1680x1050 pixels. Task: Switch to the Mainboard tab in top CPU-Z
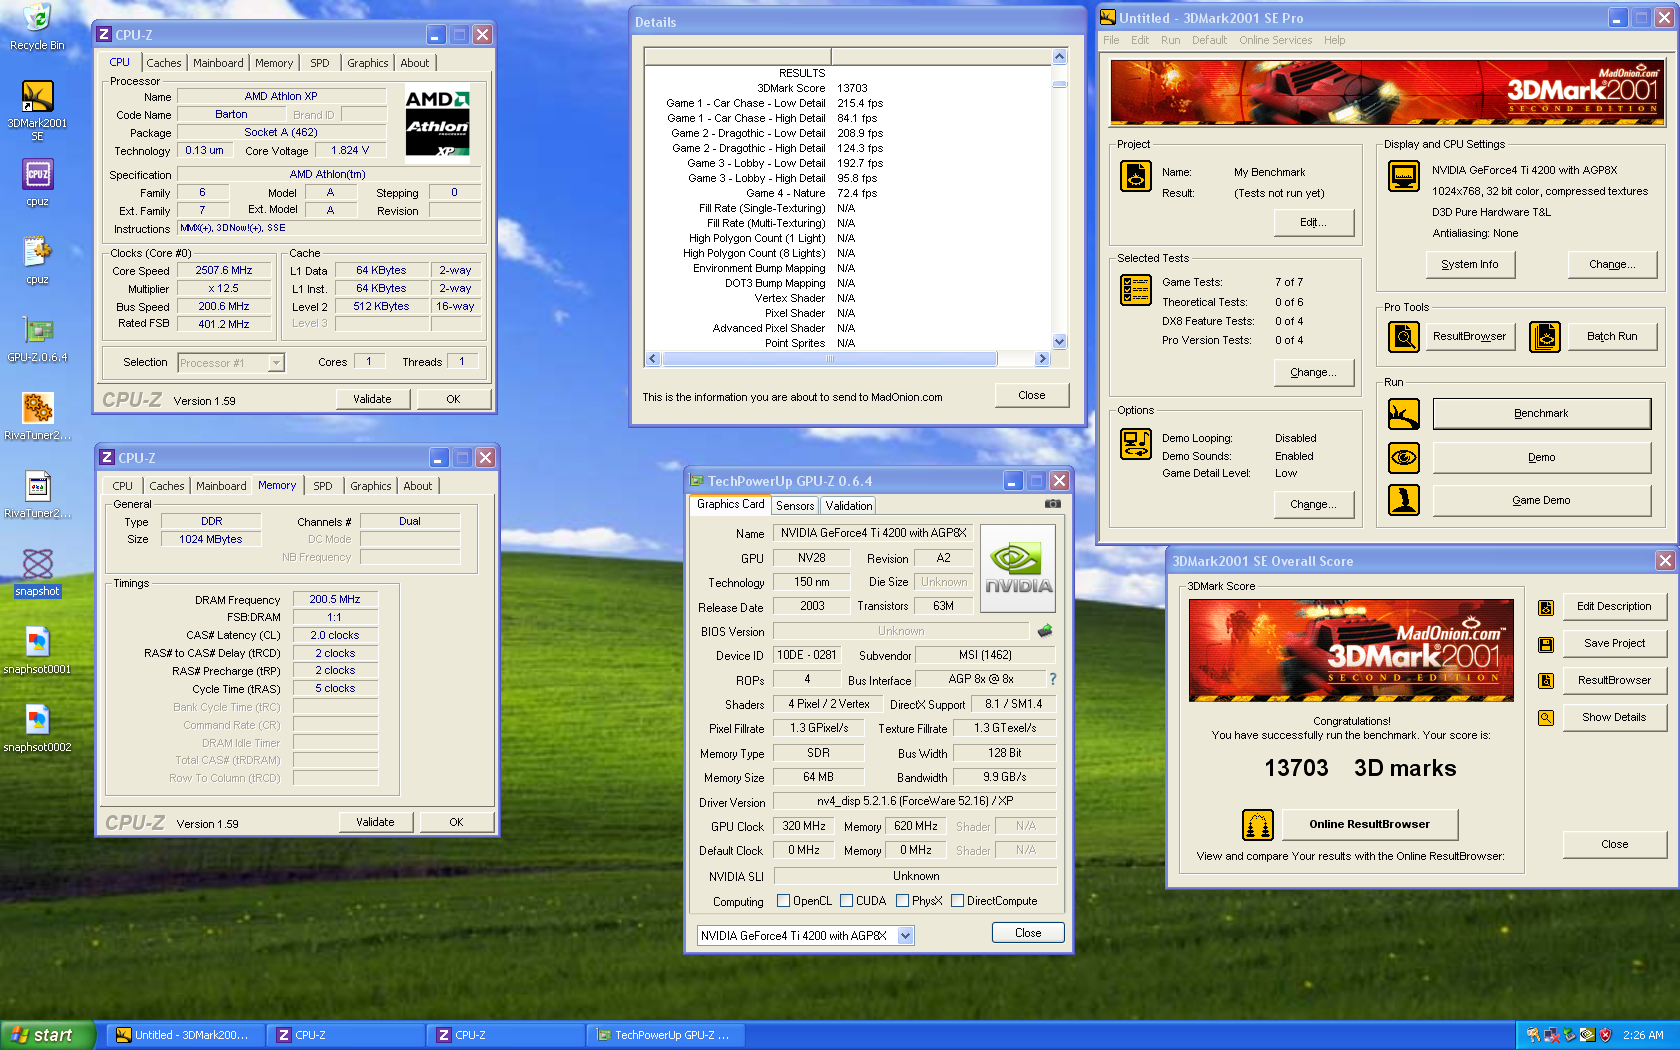218,63
